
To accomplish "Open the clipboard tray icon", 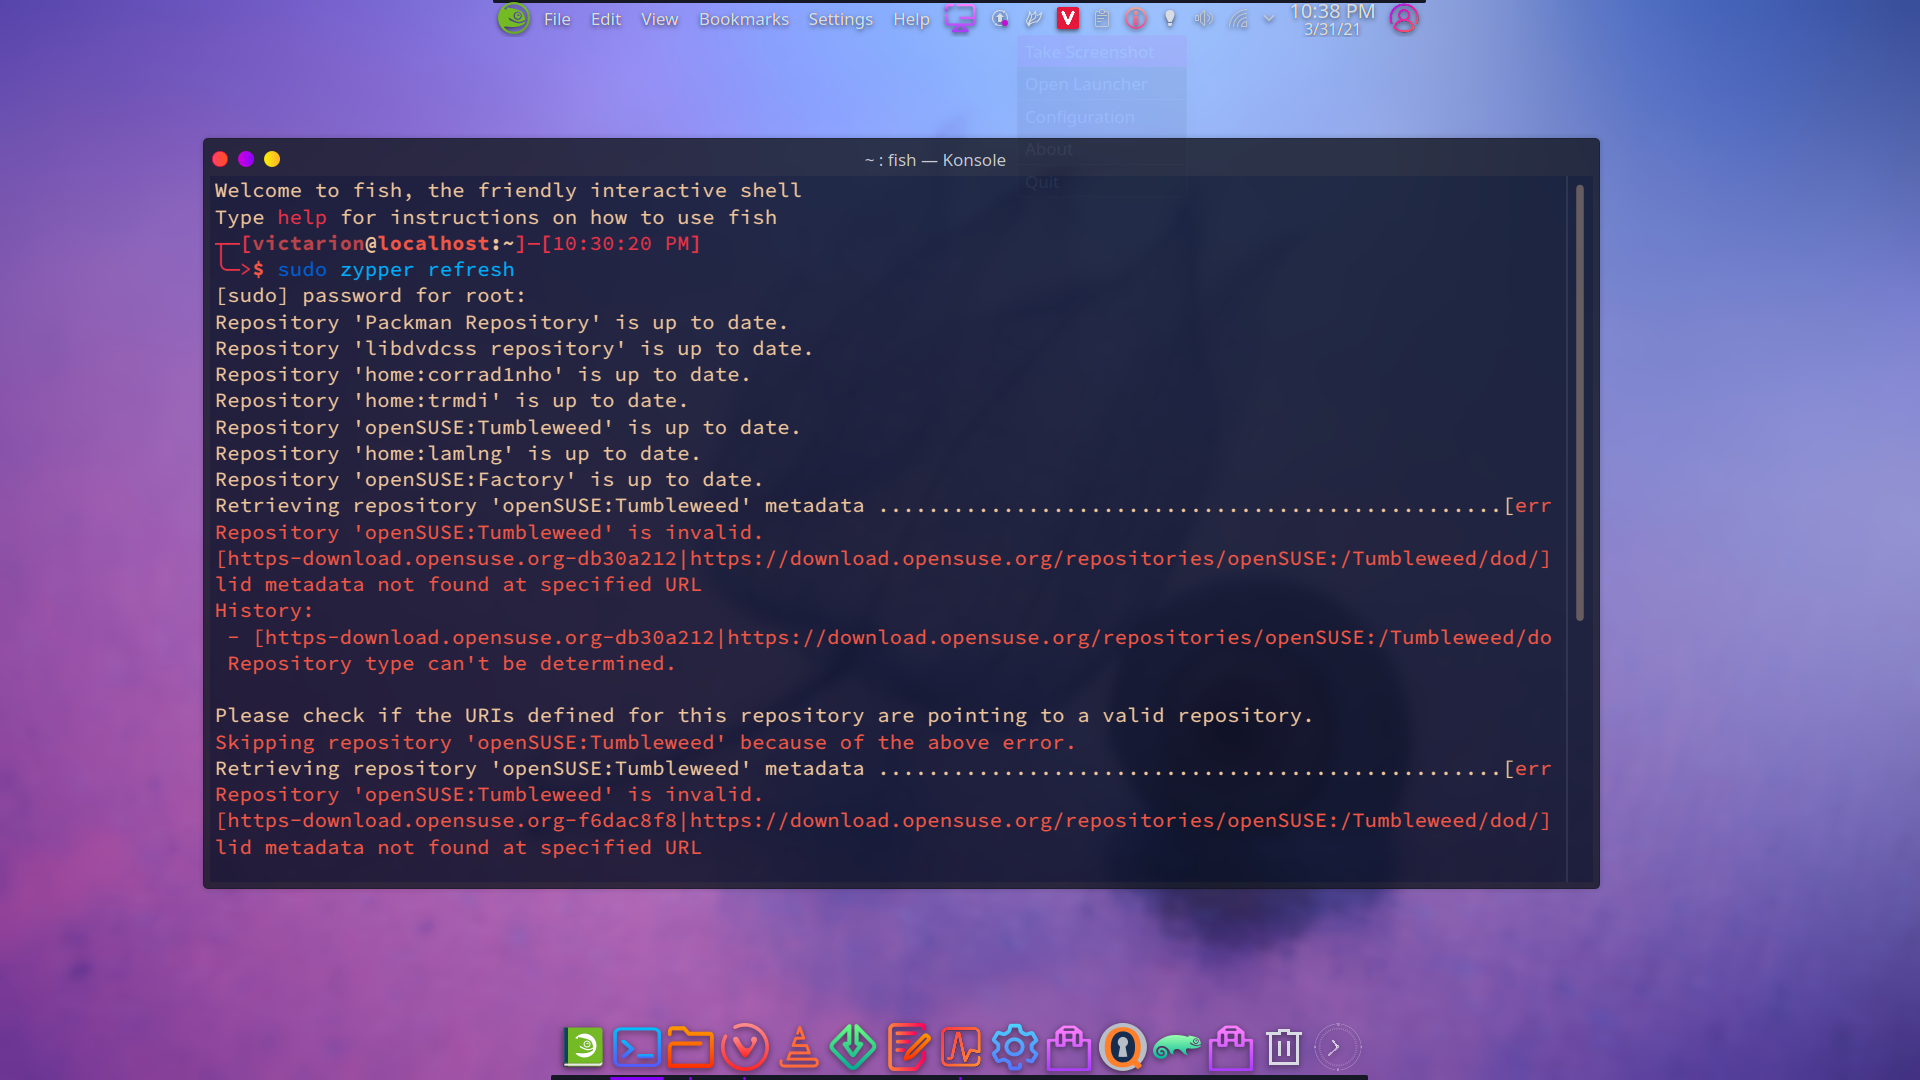I will [x=1102, y=19].
